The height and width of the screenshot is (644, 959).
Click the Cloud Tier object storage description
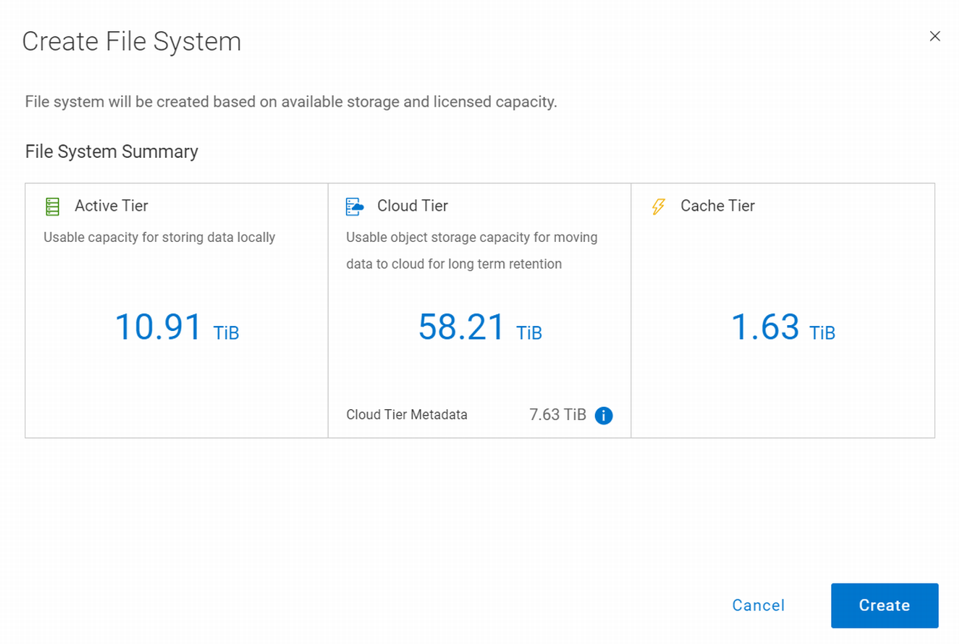pos(472,251)
